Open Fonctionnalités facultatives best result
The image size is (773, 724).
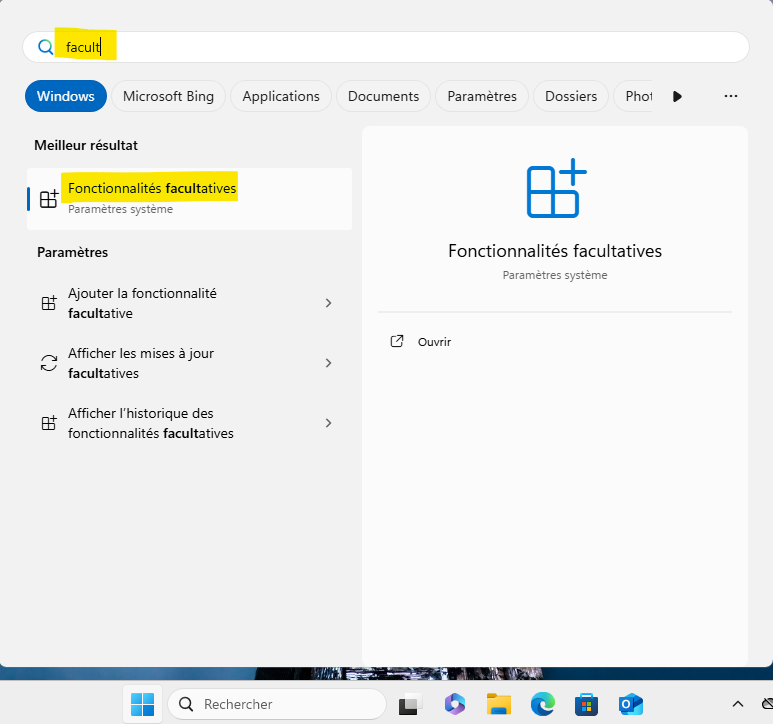click(189, 199)
